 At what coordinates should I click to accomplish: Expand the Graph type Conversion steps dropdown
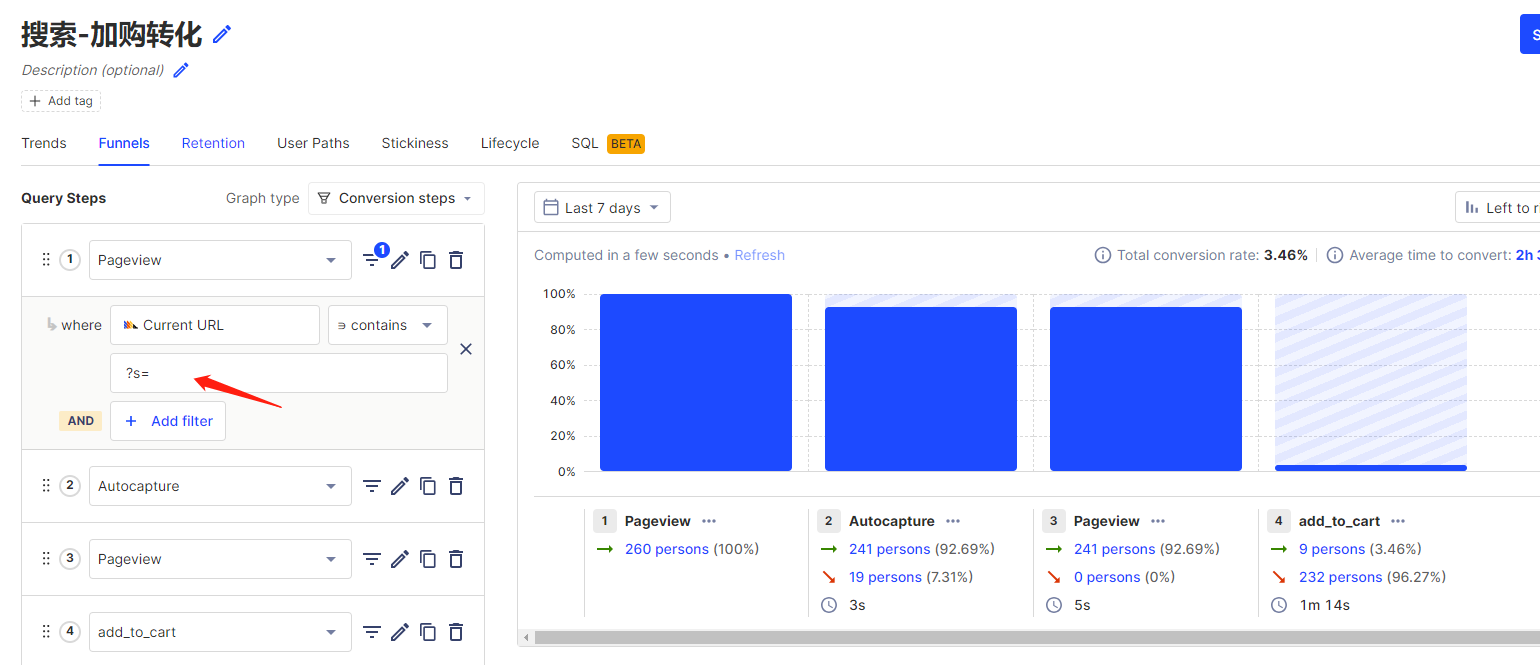[x=396, y=198]
